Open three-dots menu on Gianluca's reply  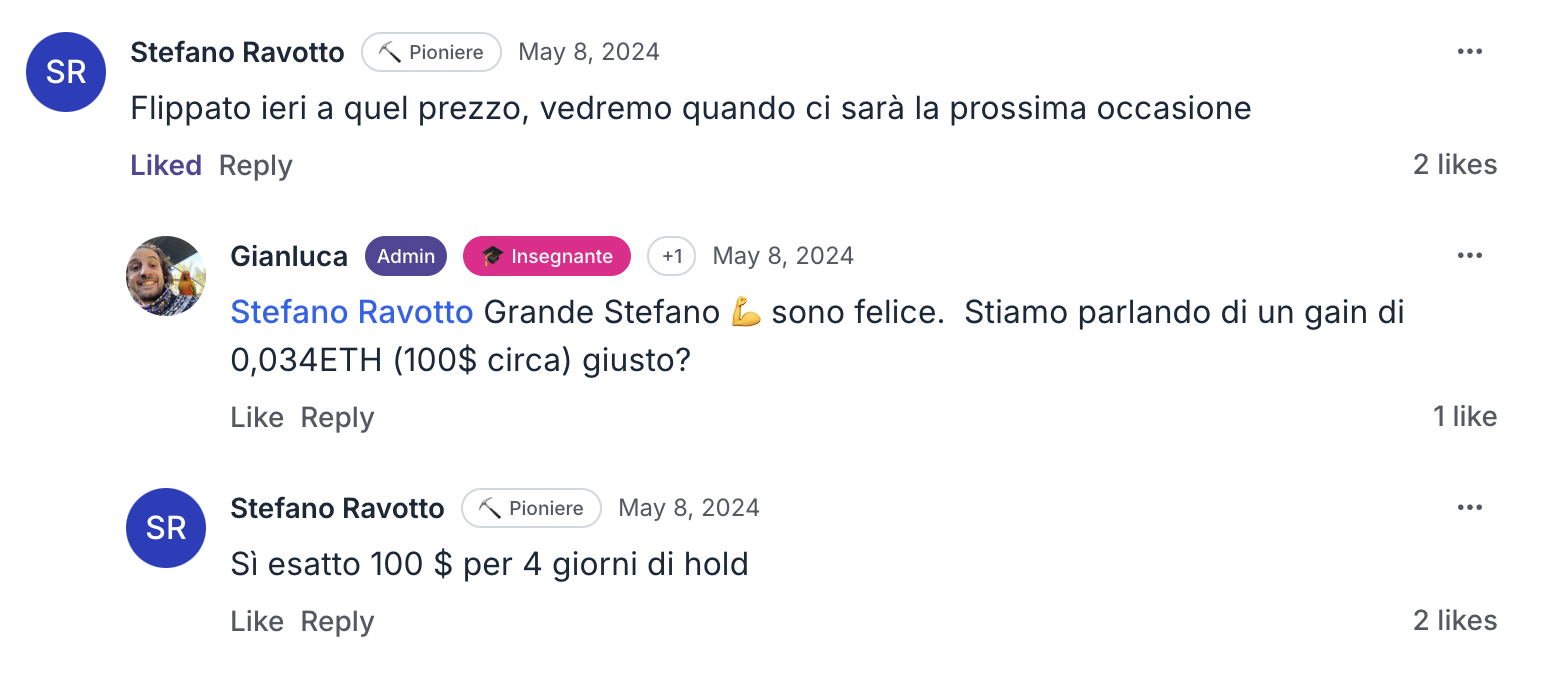click(1469, 256)
